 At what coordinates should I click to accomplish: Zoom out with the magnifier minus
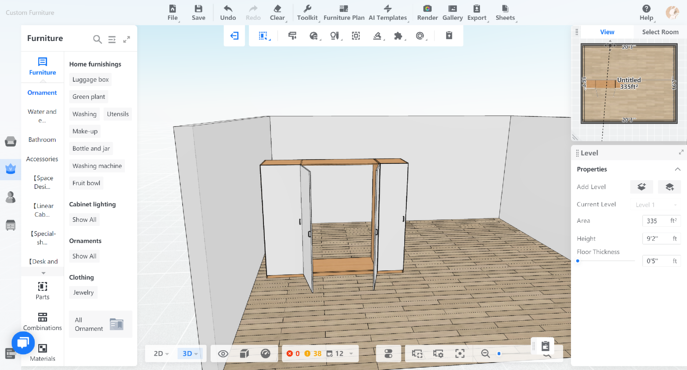coord(485,353)
